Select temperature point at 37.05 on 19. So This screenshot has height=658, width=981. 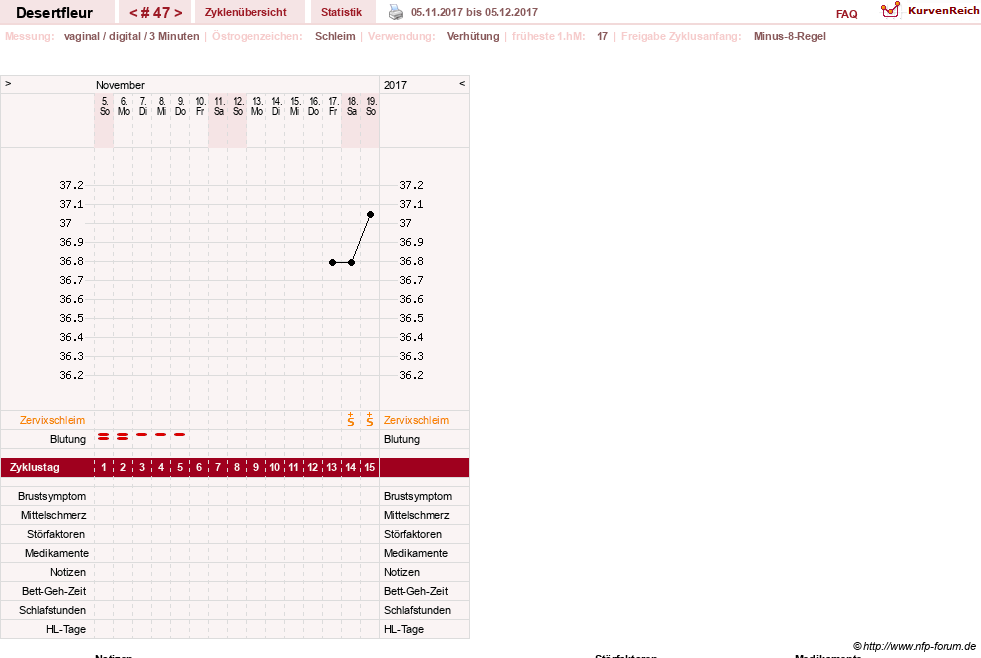370,215
